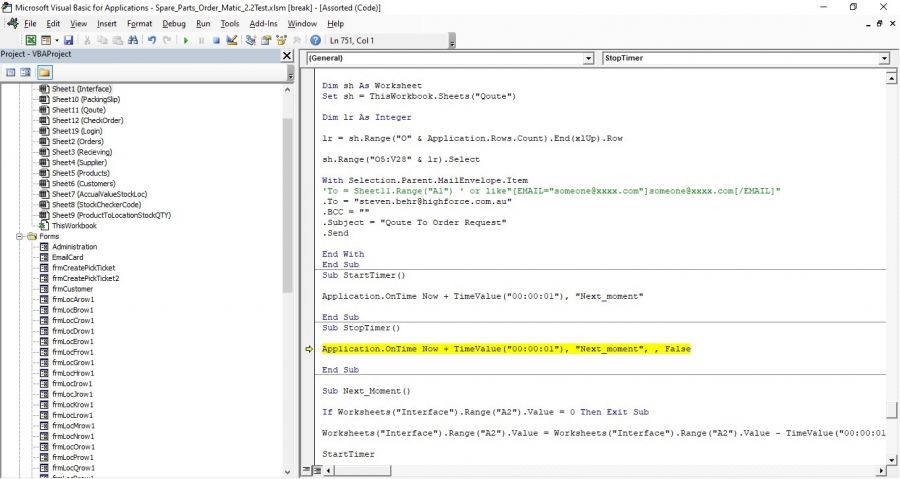900x479 pixels.
Task: Click the Insert UserForm toolbar icon
Action: (x=46, y=40)
